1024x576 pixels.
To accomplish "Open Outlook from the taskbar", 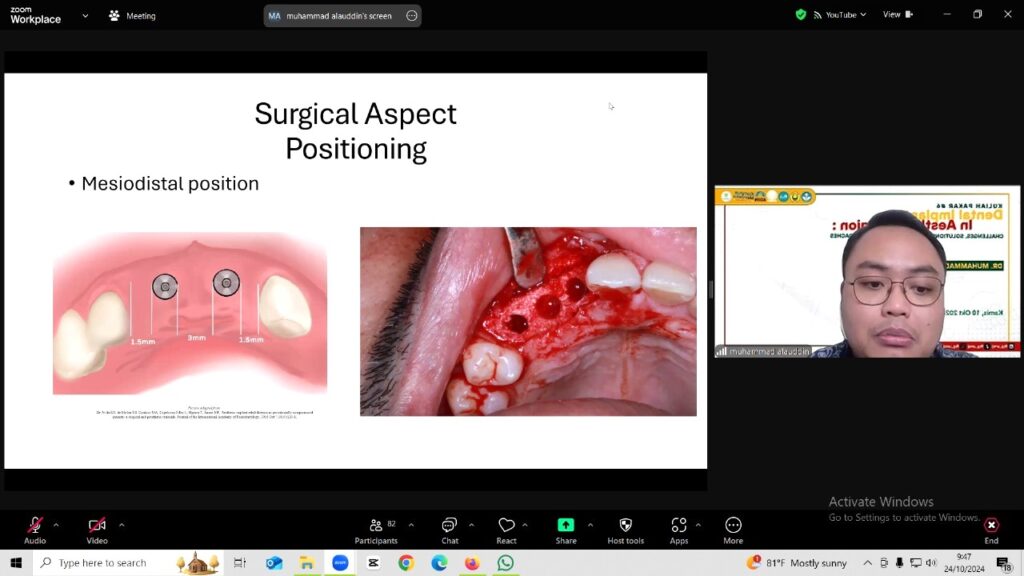I will pos(274,562).
